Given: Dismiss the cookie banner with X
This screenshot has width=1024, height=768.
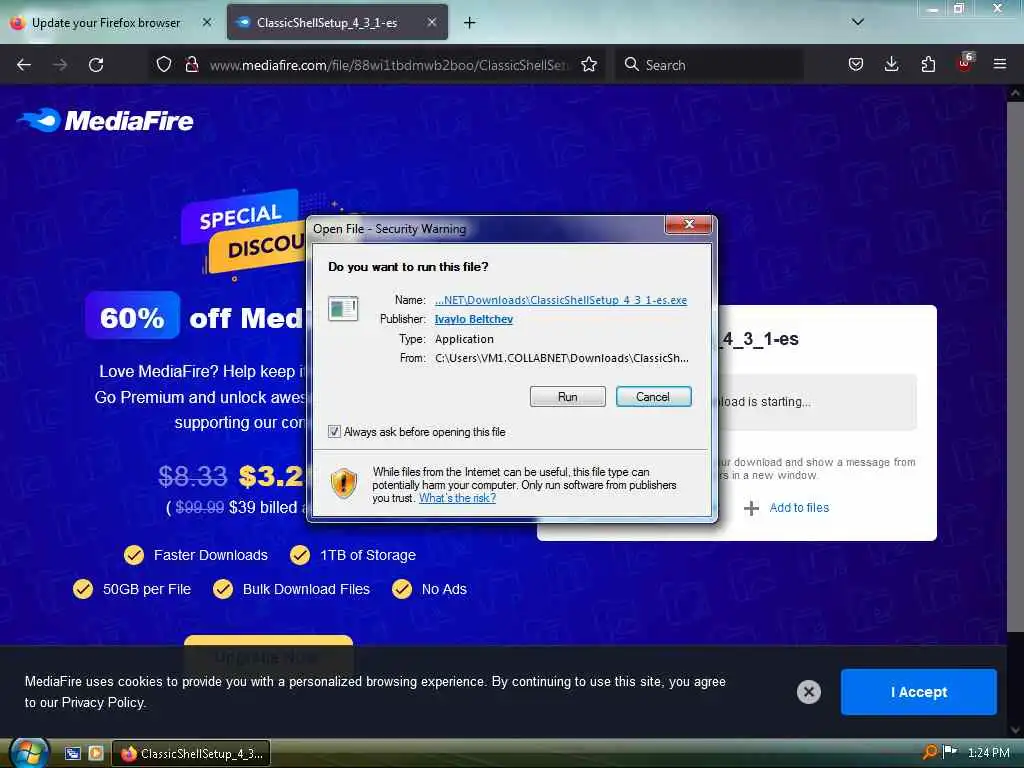Looking at the screenshot, I should 808,692.
